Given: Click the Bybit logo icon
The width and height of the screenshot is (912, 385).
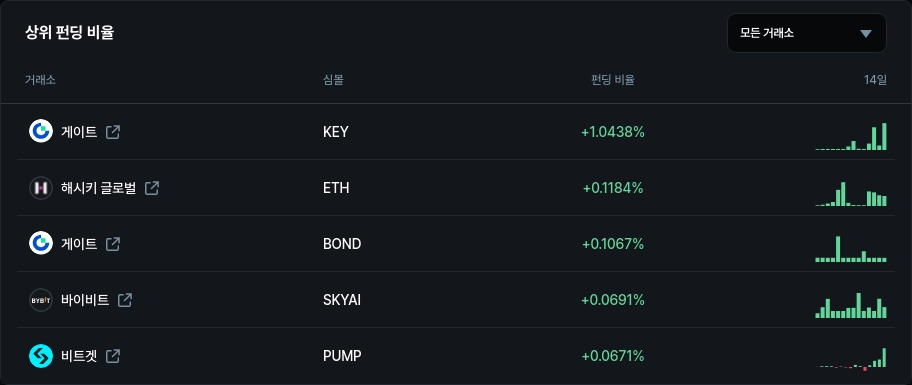Looking at the screenshot, I should tap(41, 300).
